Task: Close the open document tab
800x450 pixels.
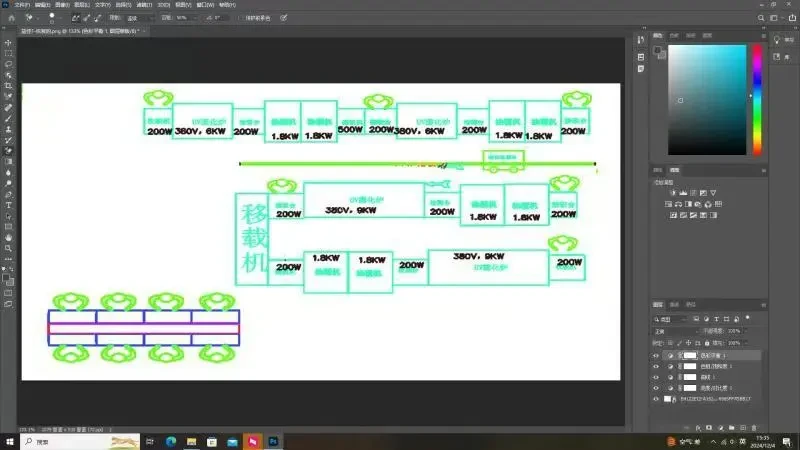Action: tap(144, 31)
